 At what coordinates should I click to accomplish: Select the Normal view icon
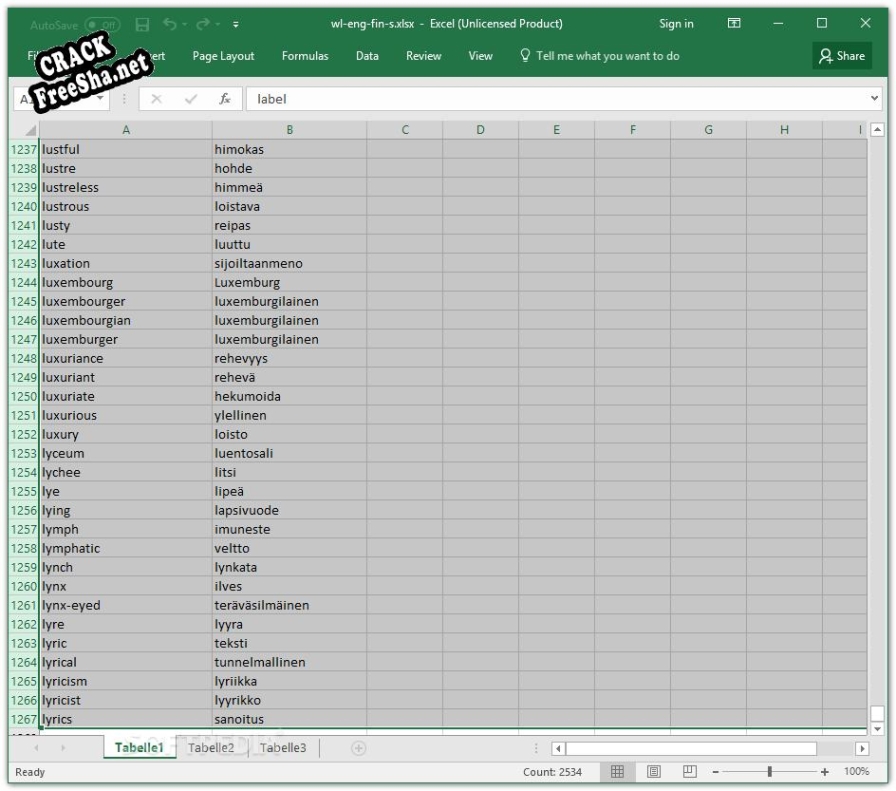pos(618,772)
